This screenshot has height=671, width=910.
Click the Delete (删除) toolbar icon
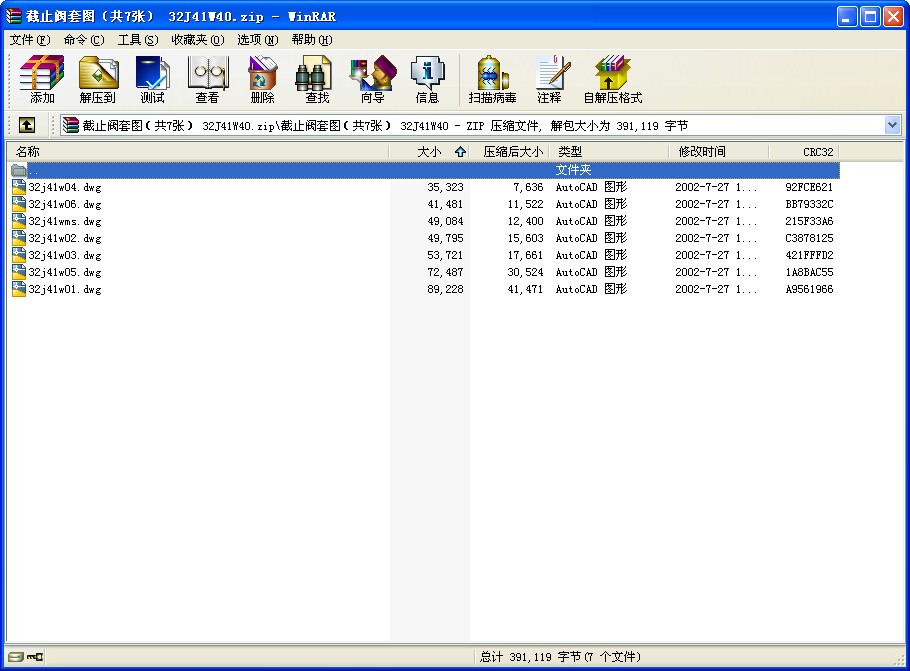tap(262, 80)
